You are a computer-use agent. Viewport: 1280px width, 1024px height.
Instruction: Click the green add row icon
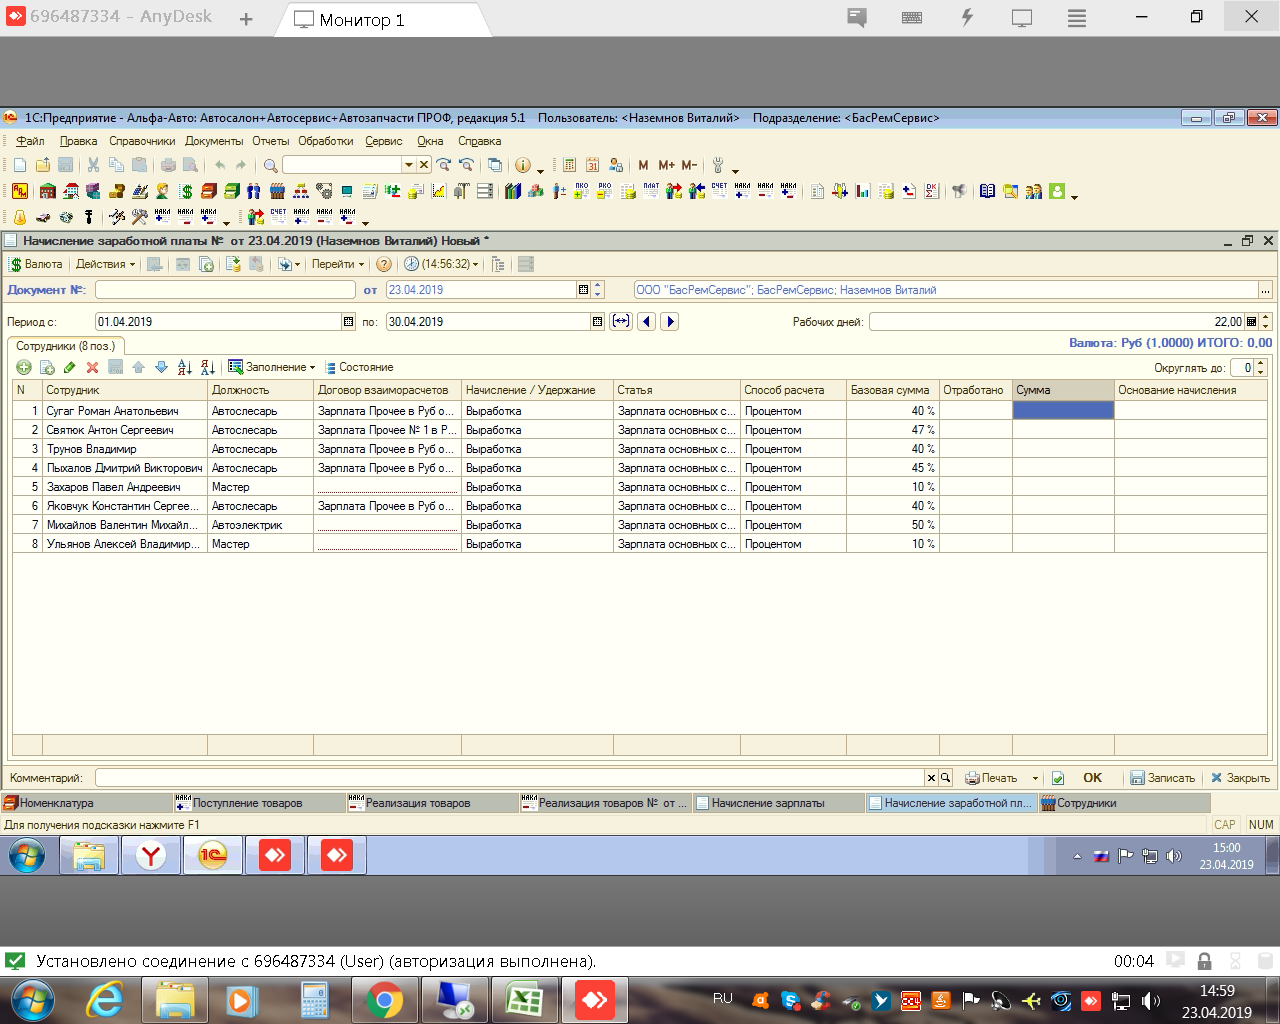click(x=24, y=368)
